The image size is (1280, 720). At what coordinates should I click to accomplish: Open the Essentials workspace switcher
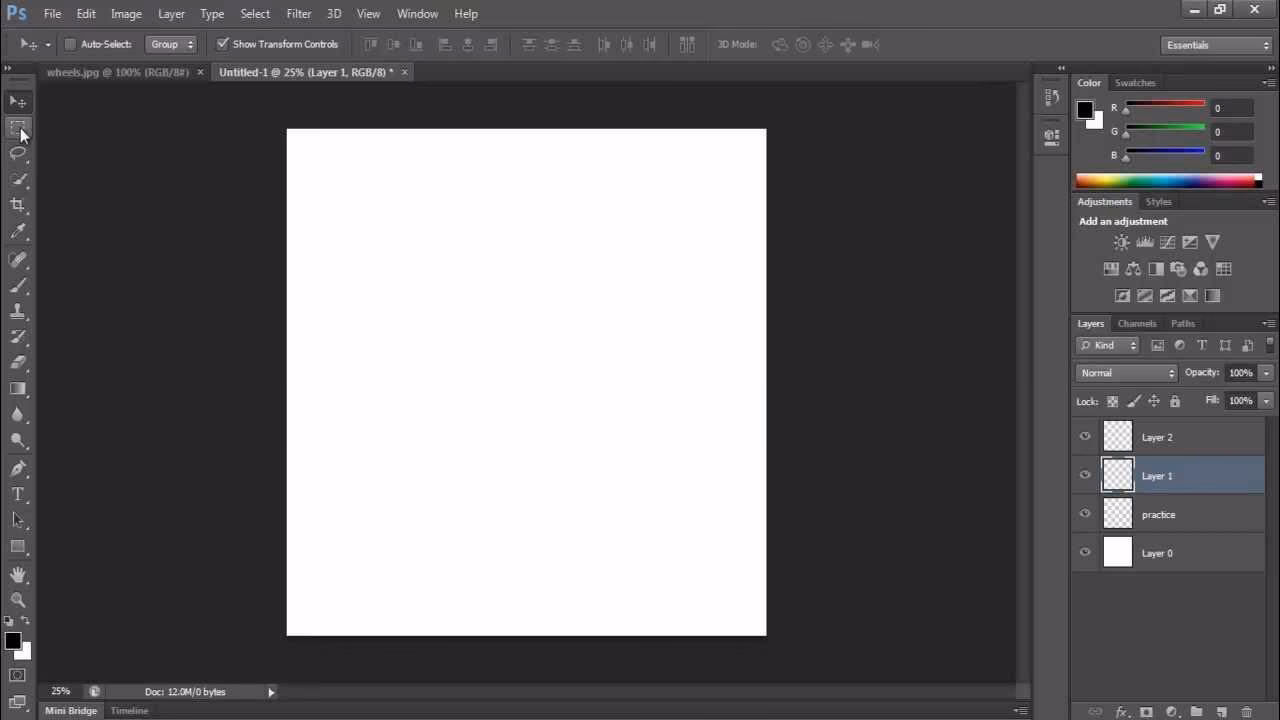pyautogui.click(x=1215, y=44)
